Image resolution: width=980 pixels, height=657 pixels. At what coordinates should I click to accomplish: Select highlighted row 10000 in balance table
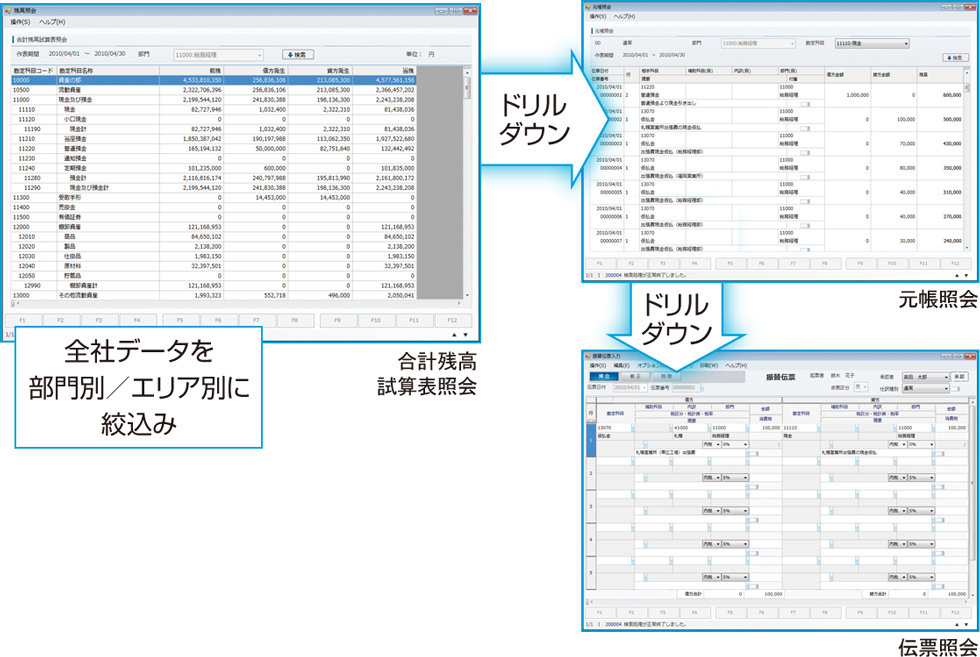pyautogui.click(x=214, y=80)
